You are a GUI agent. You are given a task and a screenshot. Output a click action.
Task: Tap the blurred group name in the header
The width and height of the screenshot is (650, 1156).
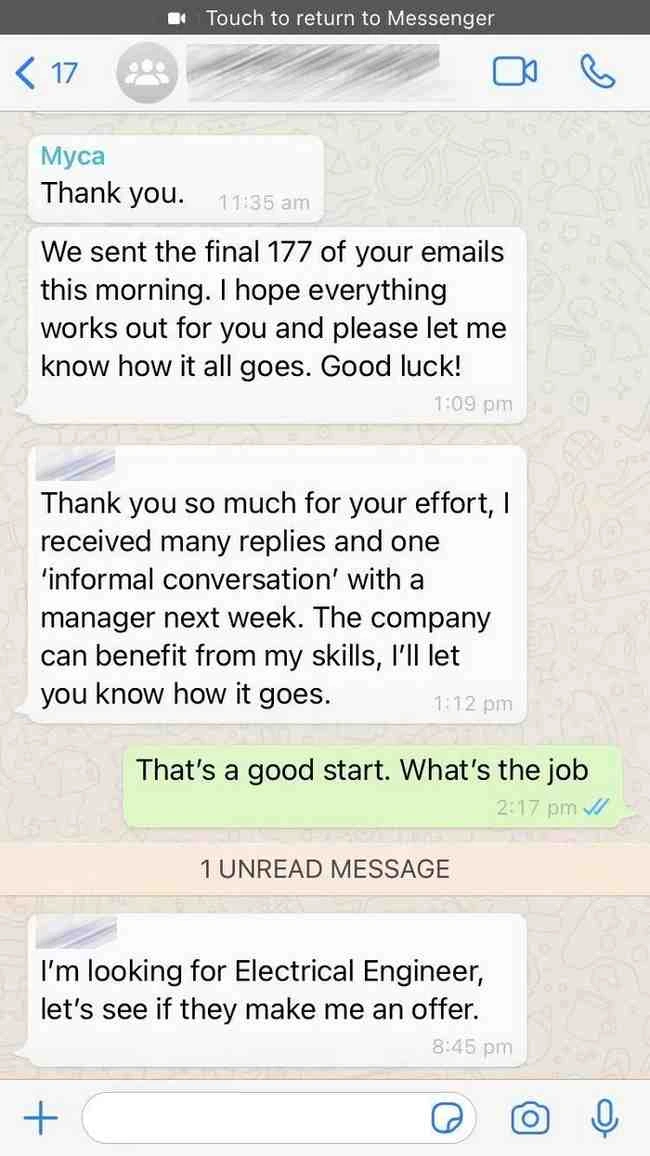[313, 71]
